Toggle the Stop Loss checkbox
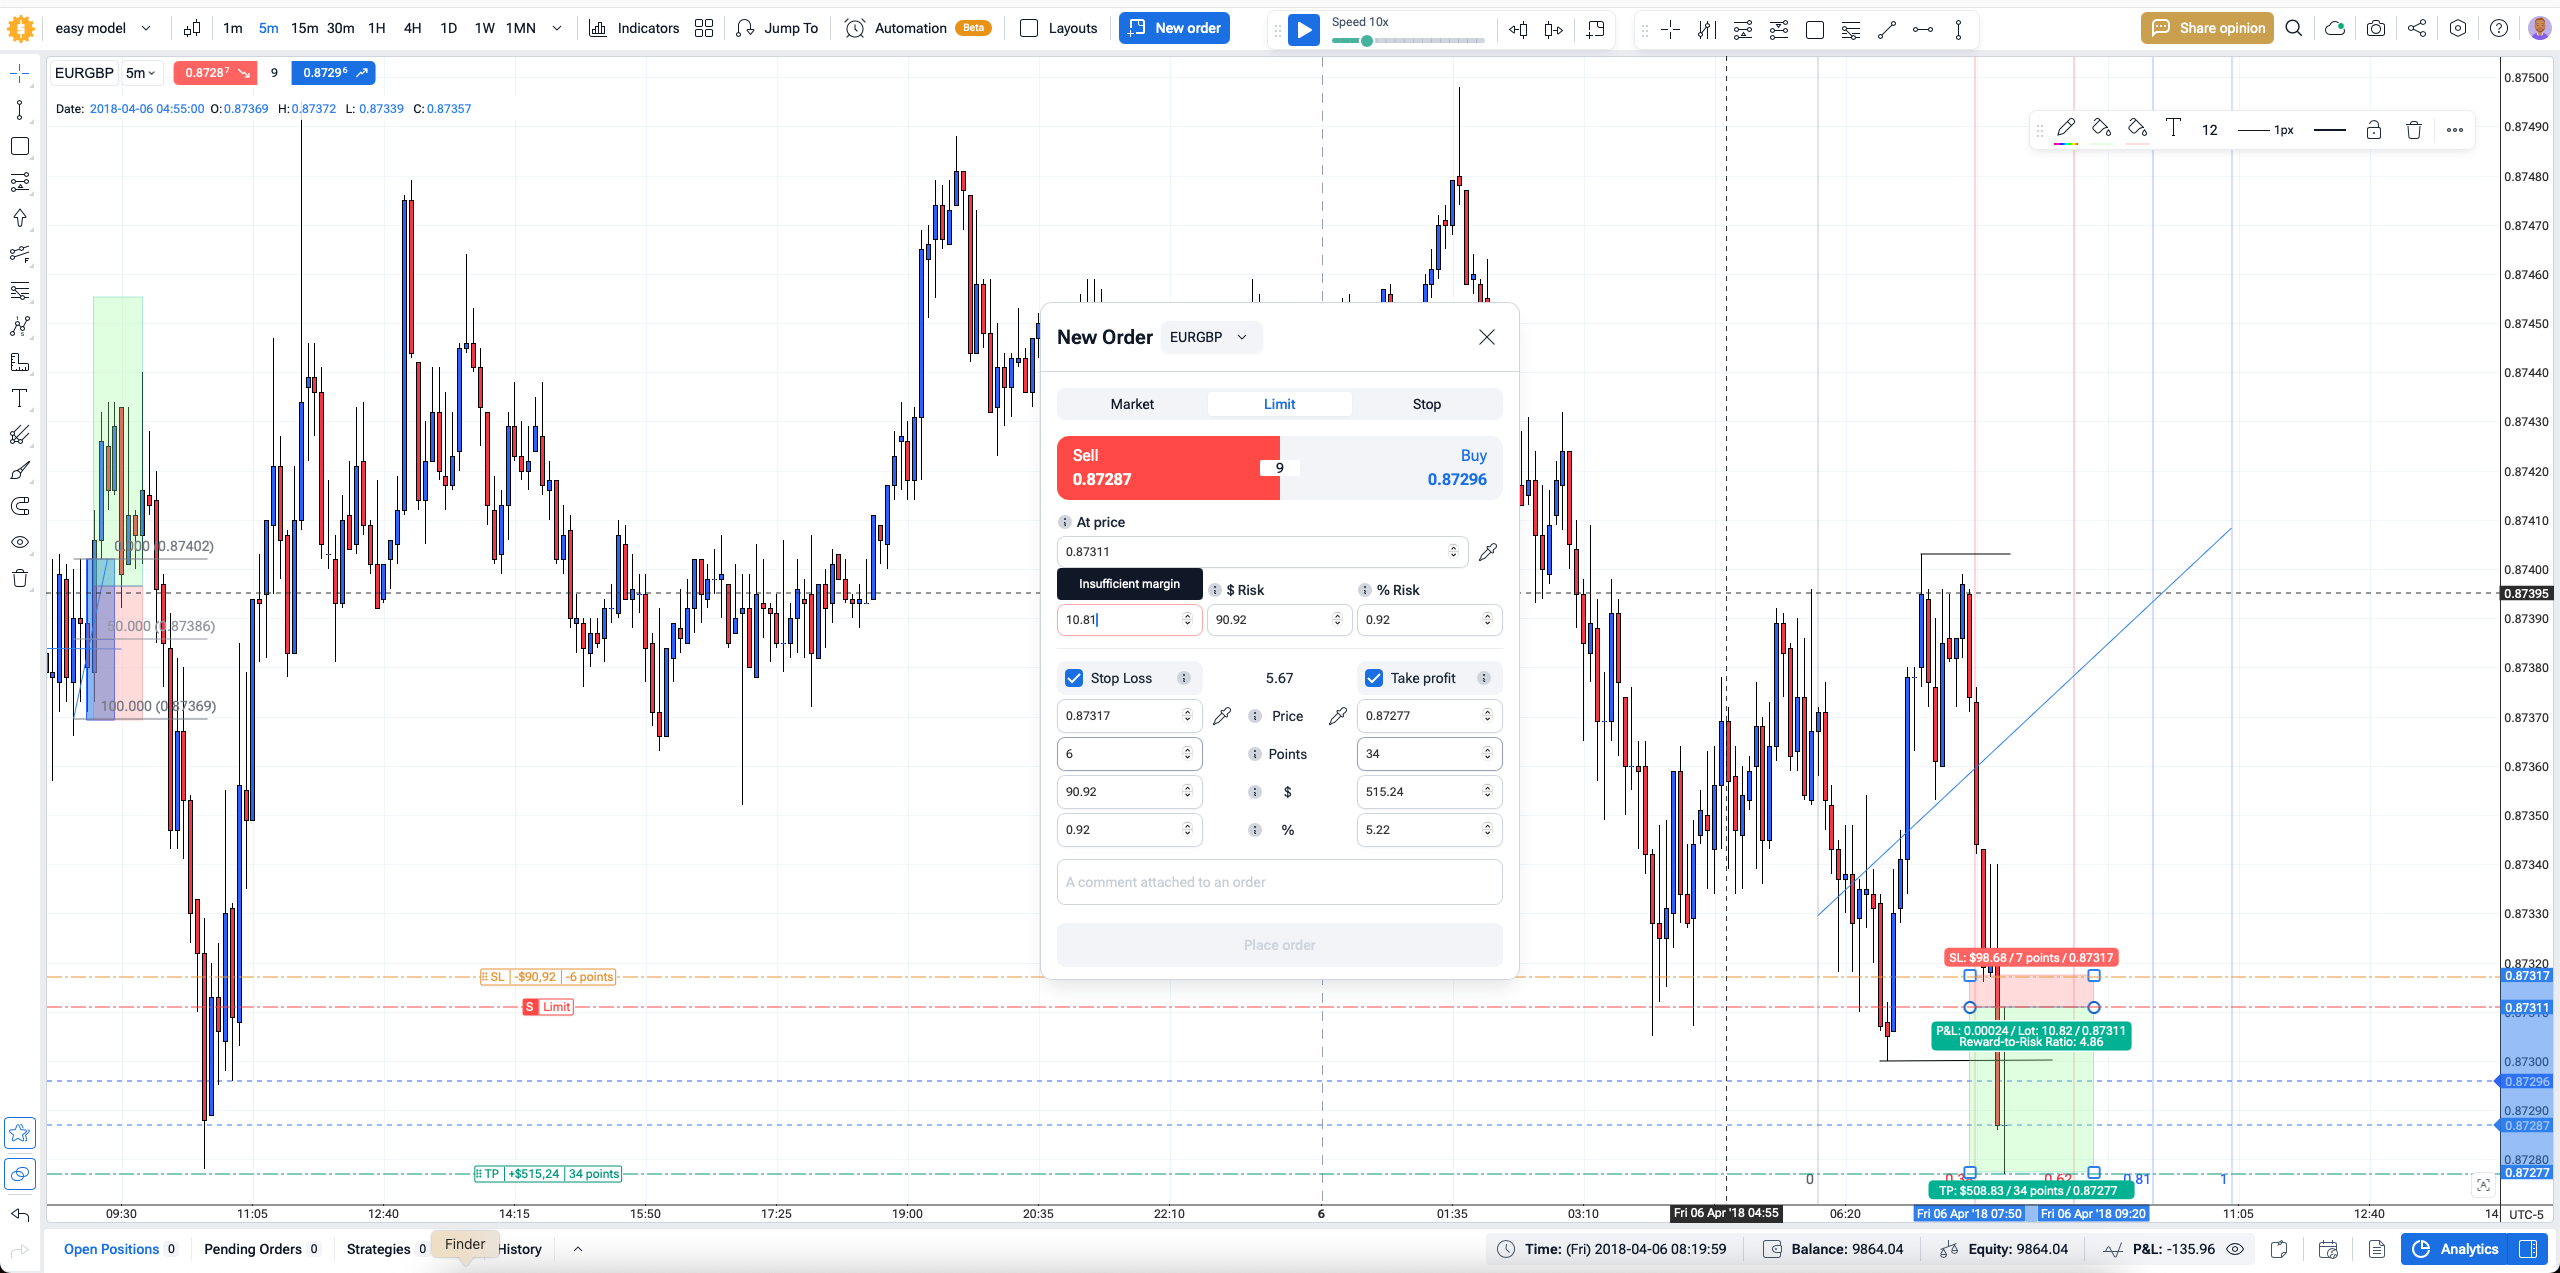This screenshot has width=2560, height=1273. (1074, 678)
